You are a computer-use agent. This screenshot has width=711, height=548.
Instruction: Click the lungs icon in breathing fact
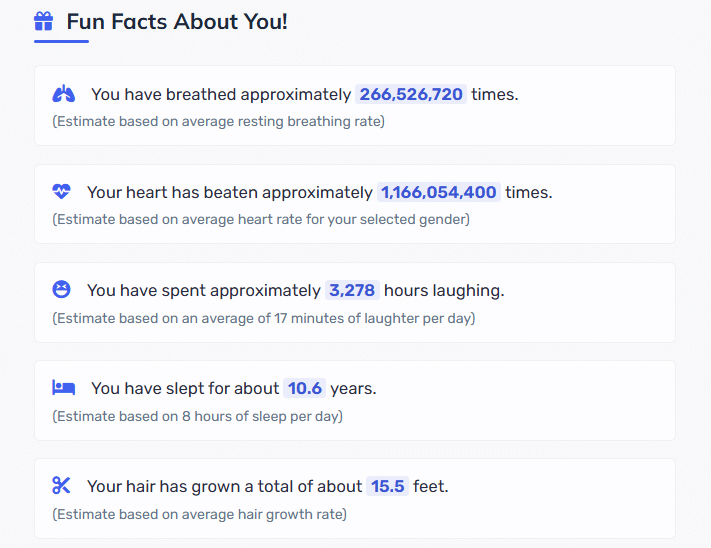pos(63,94)
